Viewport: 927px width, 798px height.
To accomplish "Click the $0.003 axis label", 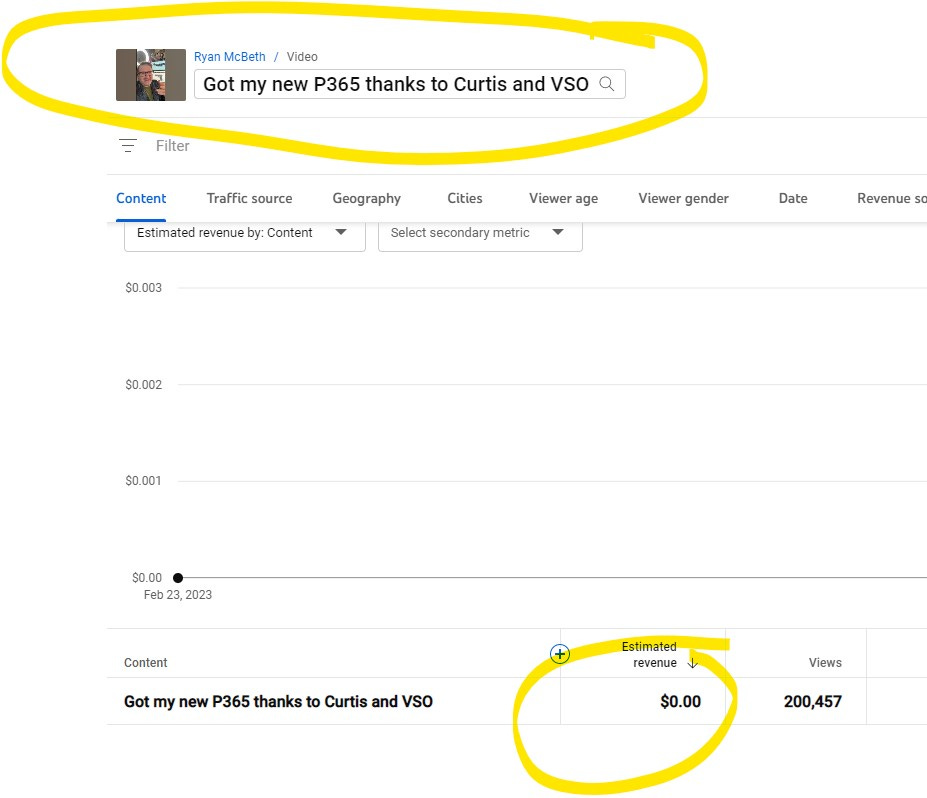I will [x=143, y=288].
